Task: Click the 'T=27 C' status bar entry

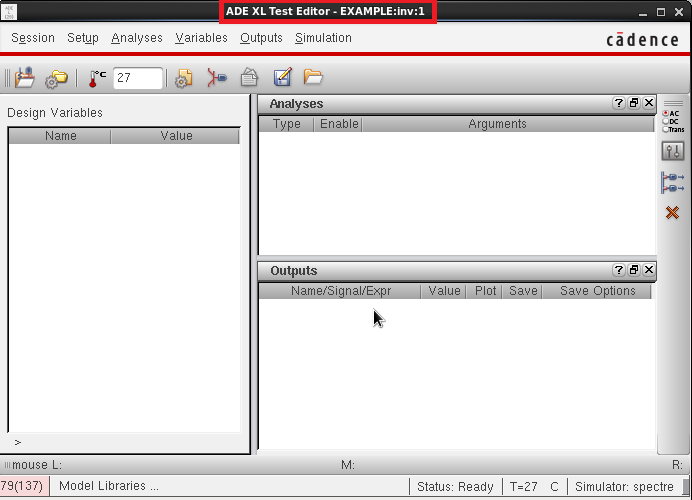Action: click(534, 487)
